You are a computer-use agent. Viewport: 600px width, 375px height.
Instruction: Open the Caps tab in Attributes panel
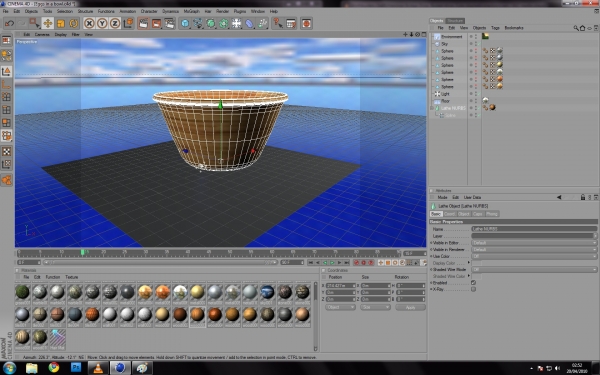tap(478, 214)
